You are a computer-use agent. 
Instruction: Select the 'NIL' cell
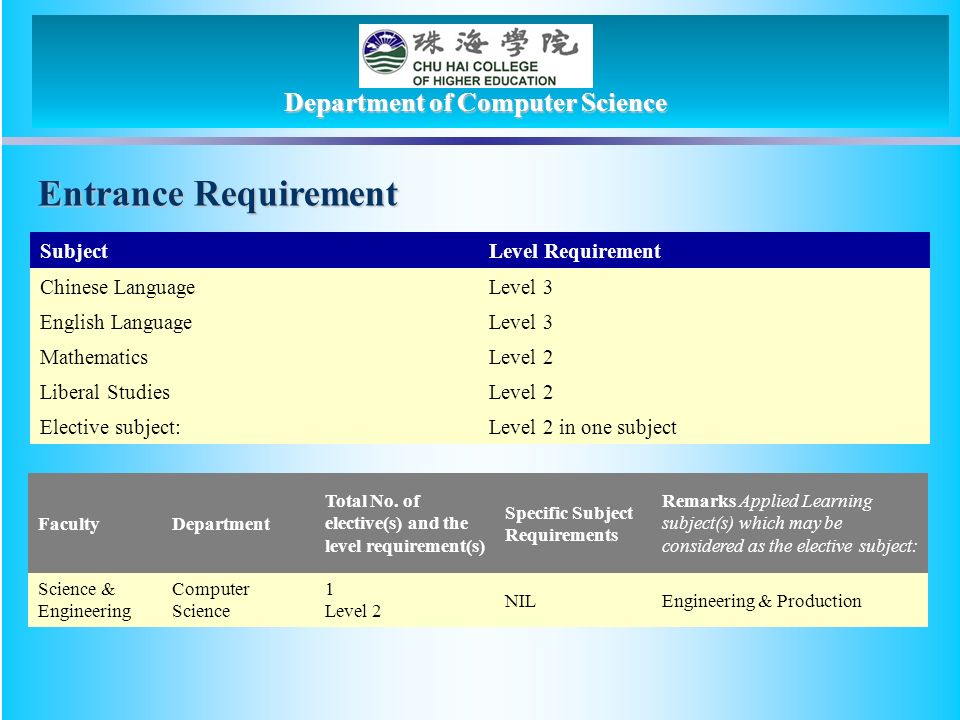point(520,601)
